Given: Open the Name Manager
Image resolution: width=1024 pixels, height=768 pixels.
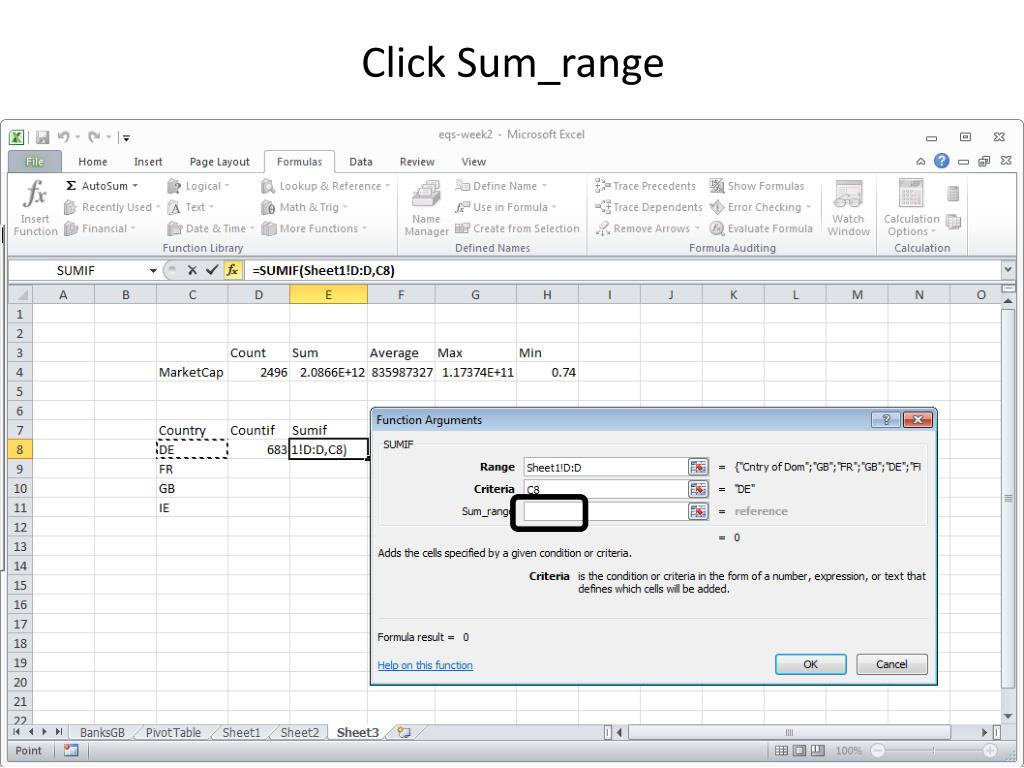Looking at the screenshot, I should (x=426, y=208).
